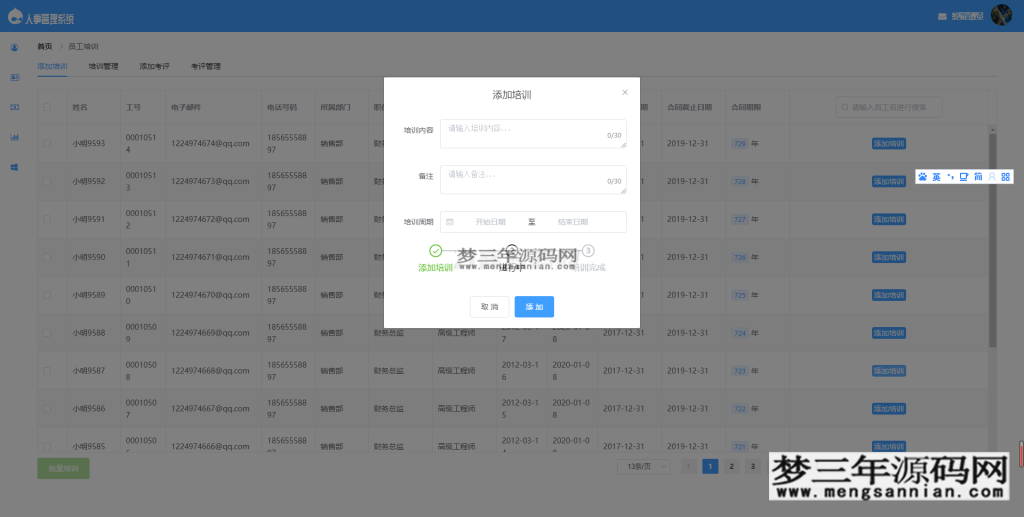Switch to the 培训管理 tab
The image size is (1024, 517).
(103, 67)
